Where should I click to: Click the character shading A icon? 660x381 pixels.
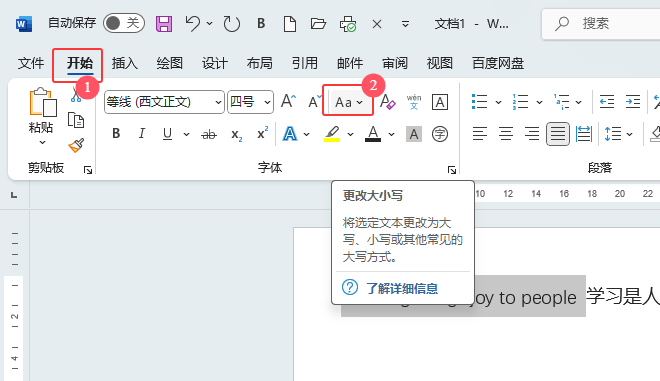pos(414,134)
